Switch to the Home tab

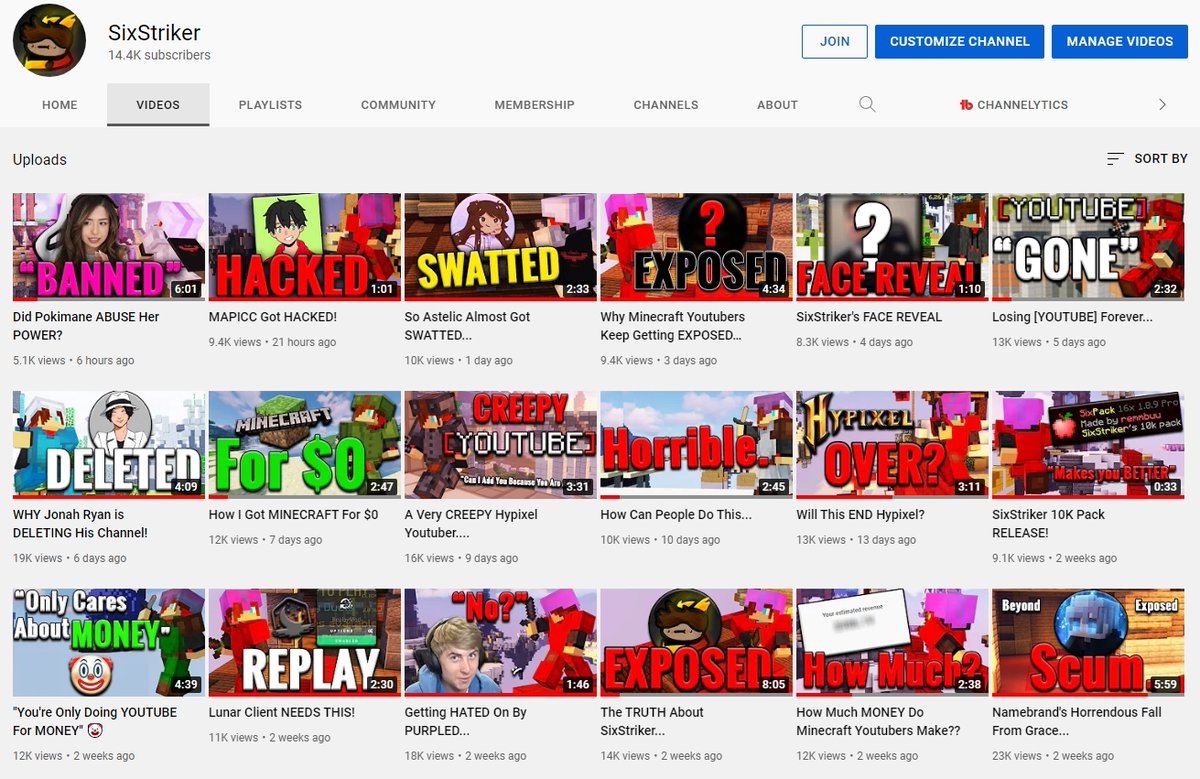tap(60, 104)
